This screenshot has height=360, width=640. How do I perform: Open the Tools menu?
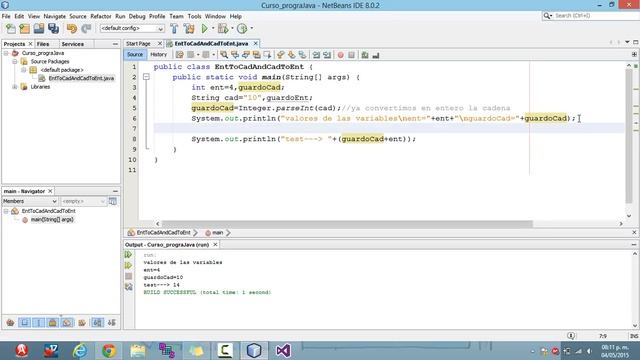click(194, 16)
